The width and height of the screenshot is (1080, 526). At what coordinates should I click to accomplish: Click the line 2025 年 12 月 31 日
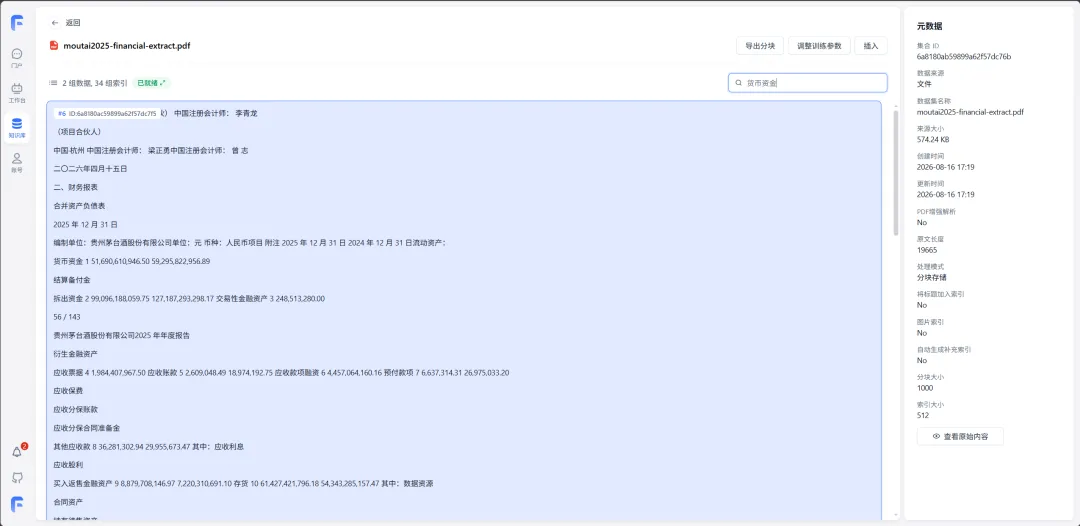(x=85, y=224)
